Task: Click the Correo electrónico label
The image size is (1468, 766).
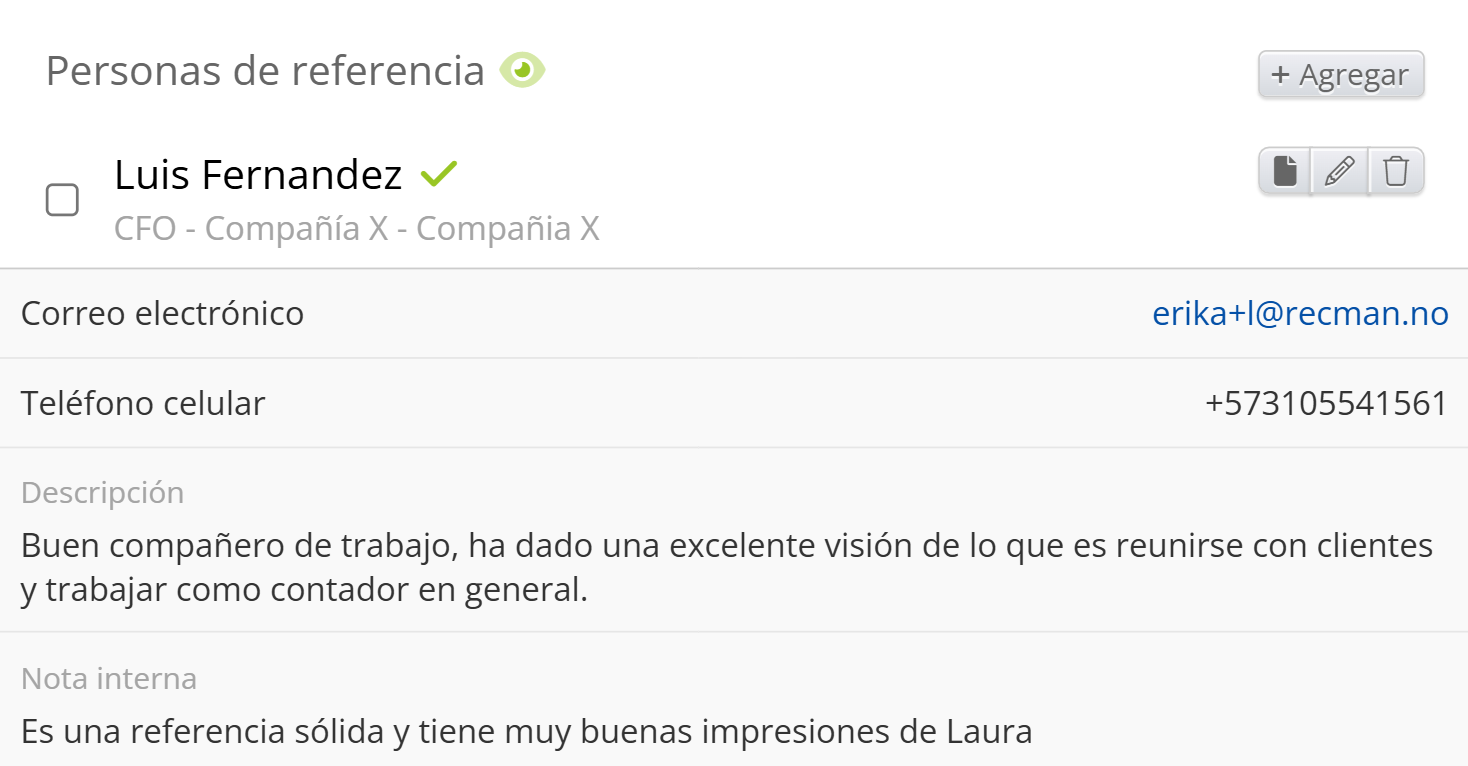Action: (162, 314)
